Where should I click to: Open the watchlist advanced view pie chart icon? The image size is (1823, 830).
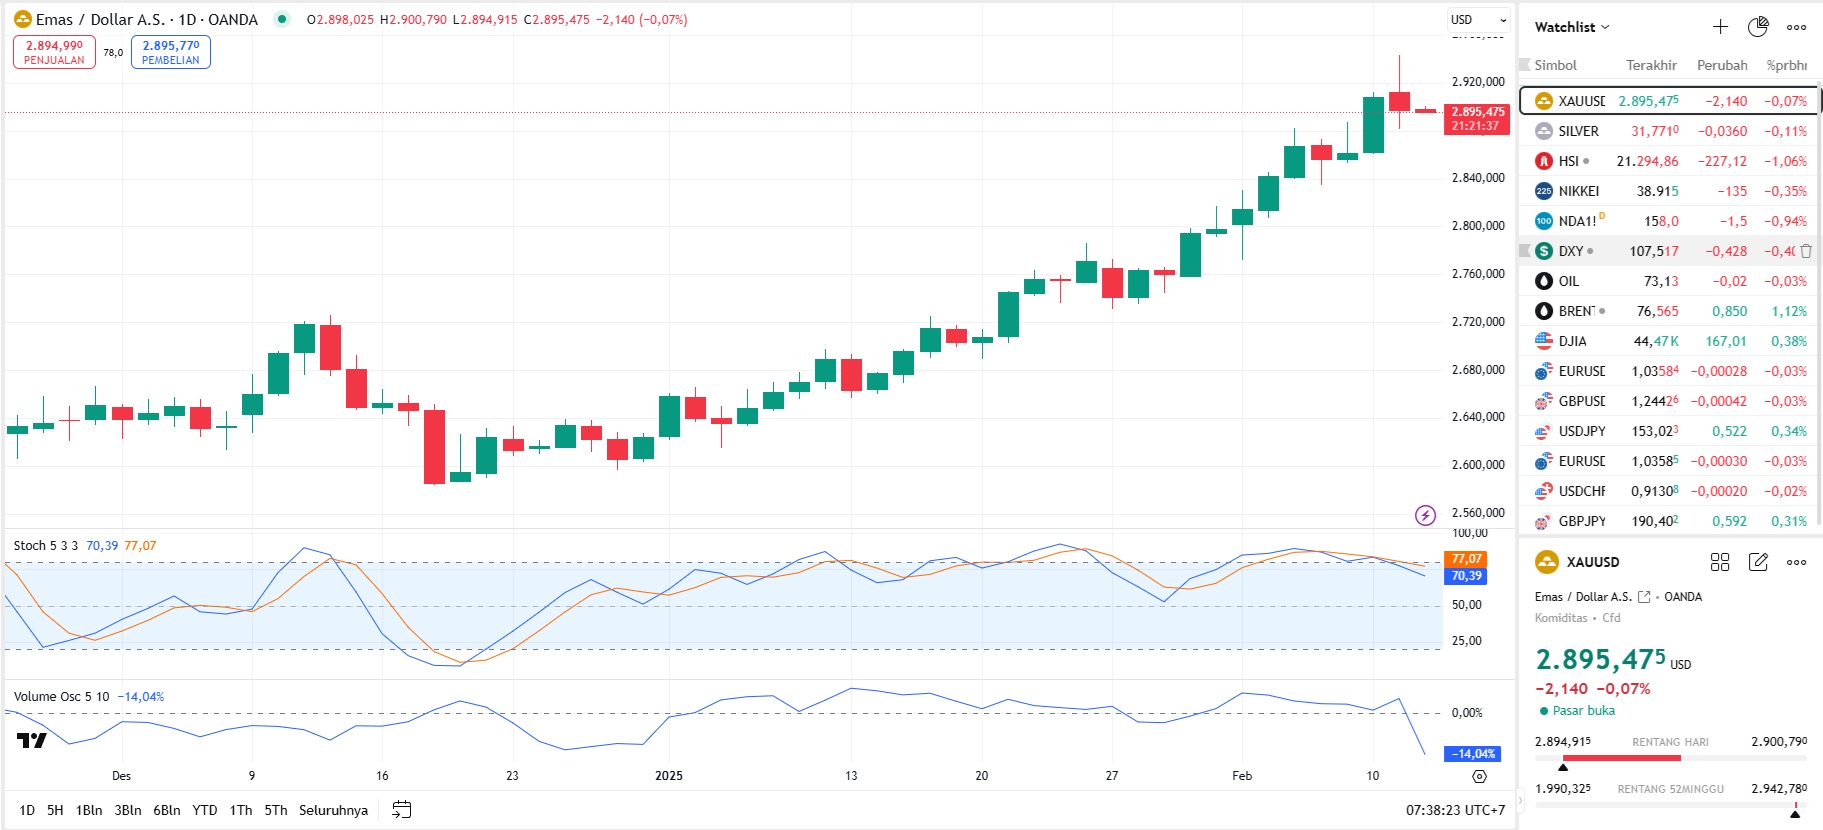[x=1758, y=27]
